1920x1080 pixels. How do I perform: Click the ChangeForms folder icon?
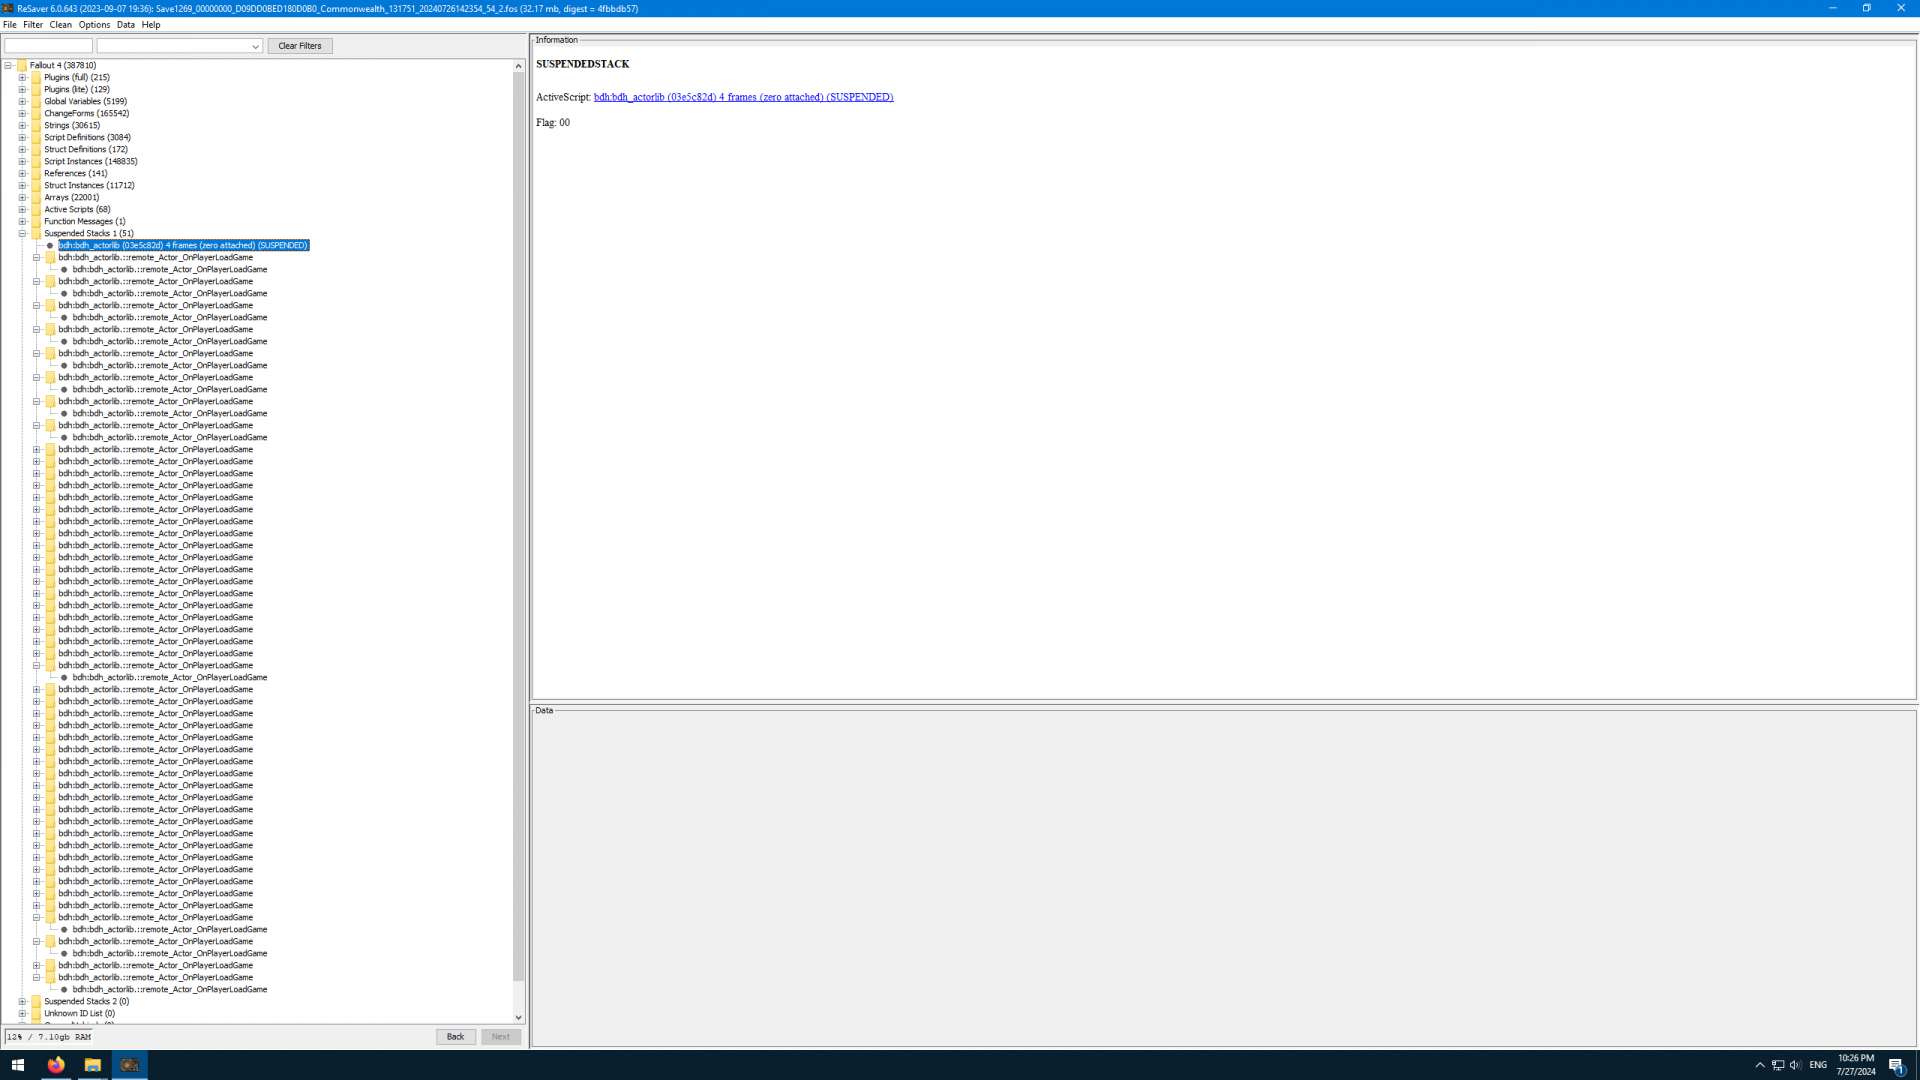[36, 113]
